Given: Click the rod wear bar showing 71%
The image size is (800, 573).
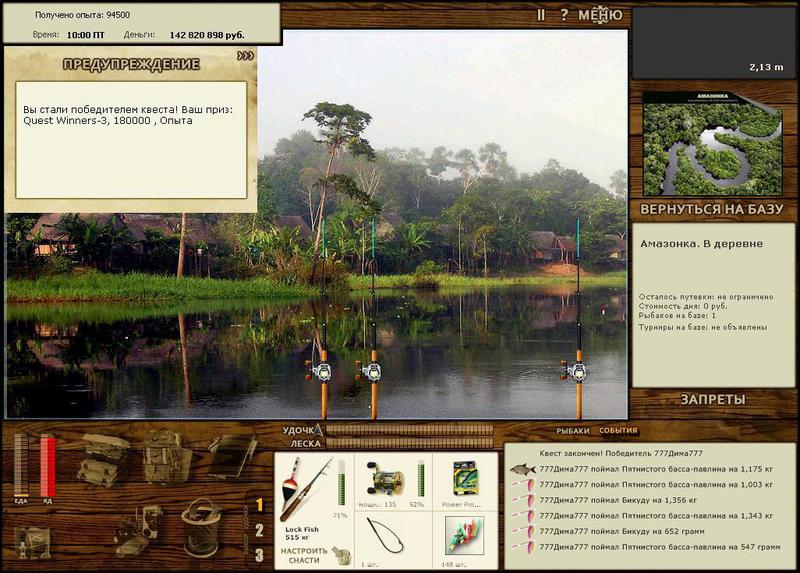Looking at the screenshot, I should click(x=341, y=482).
